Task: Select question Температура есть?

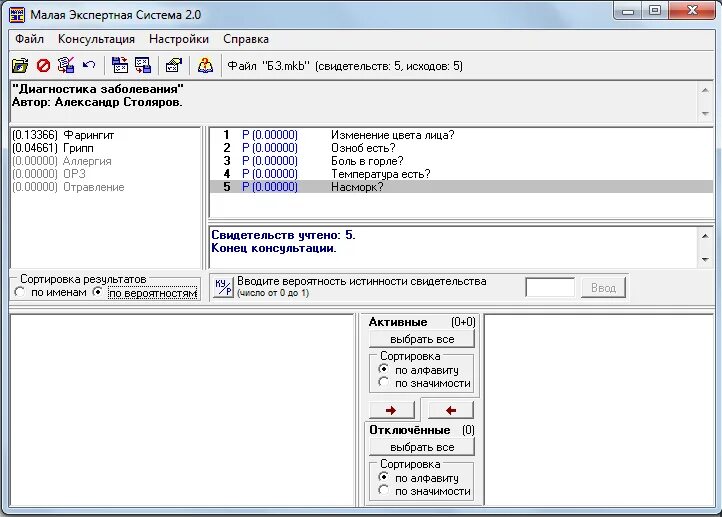Action: point(461,174)
